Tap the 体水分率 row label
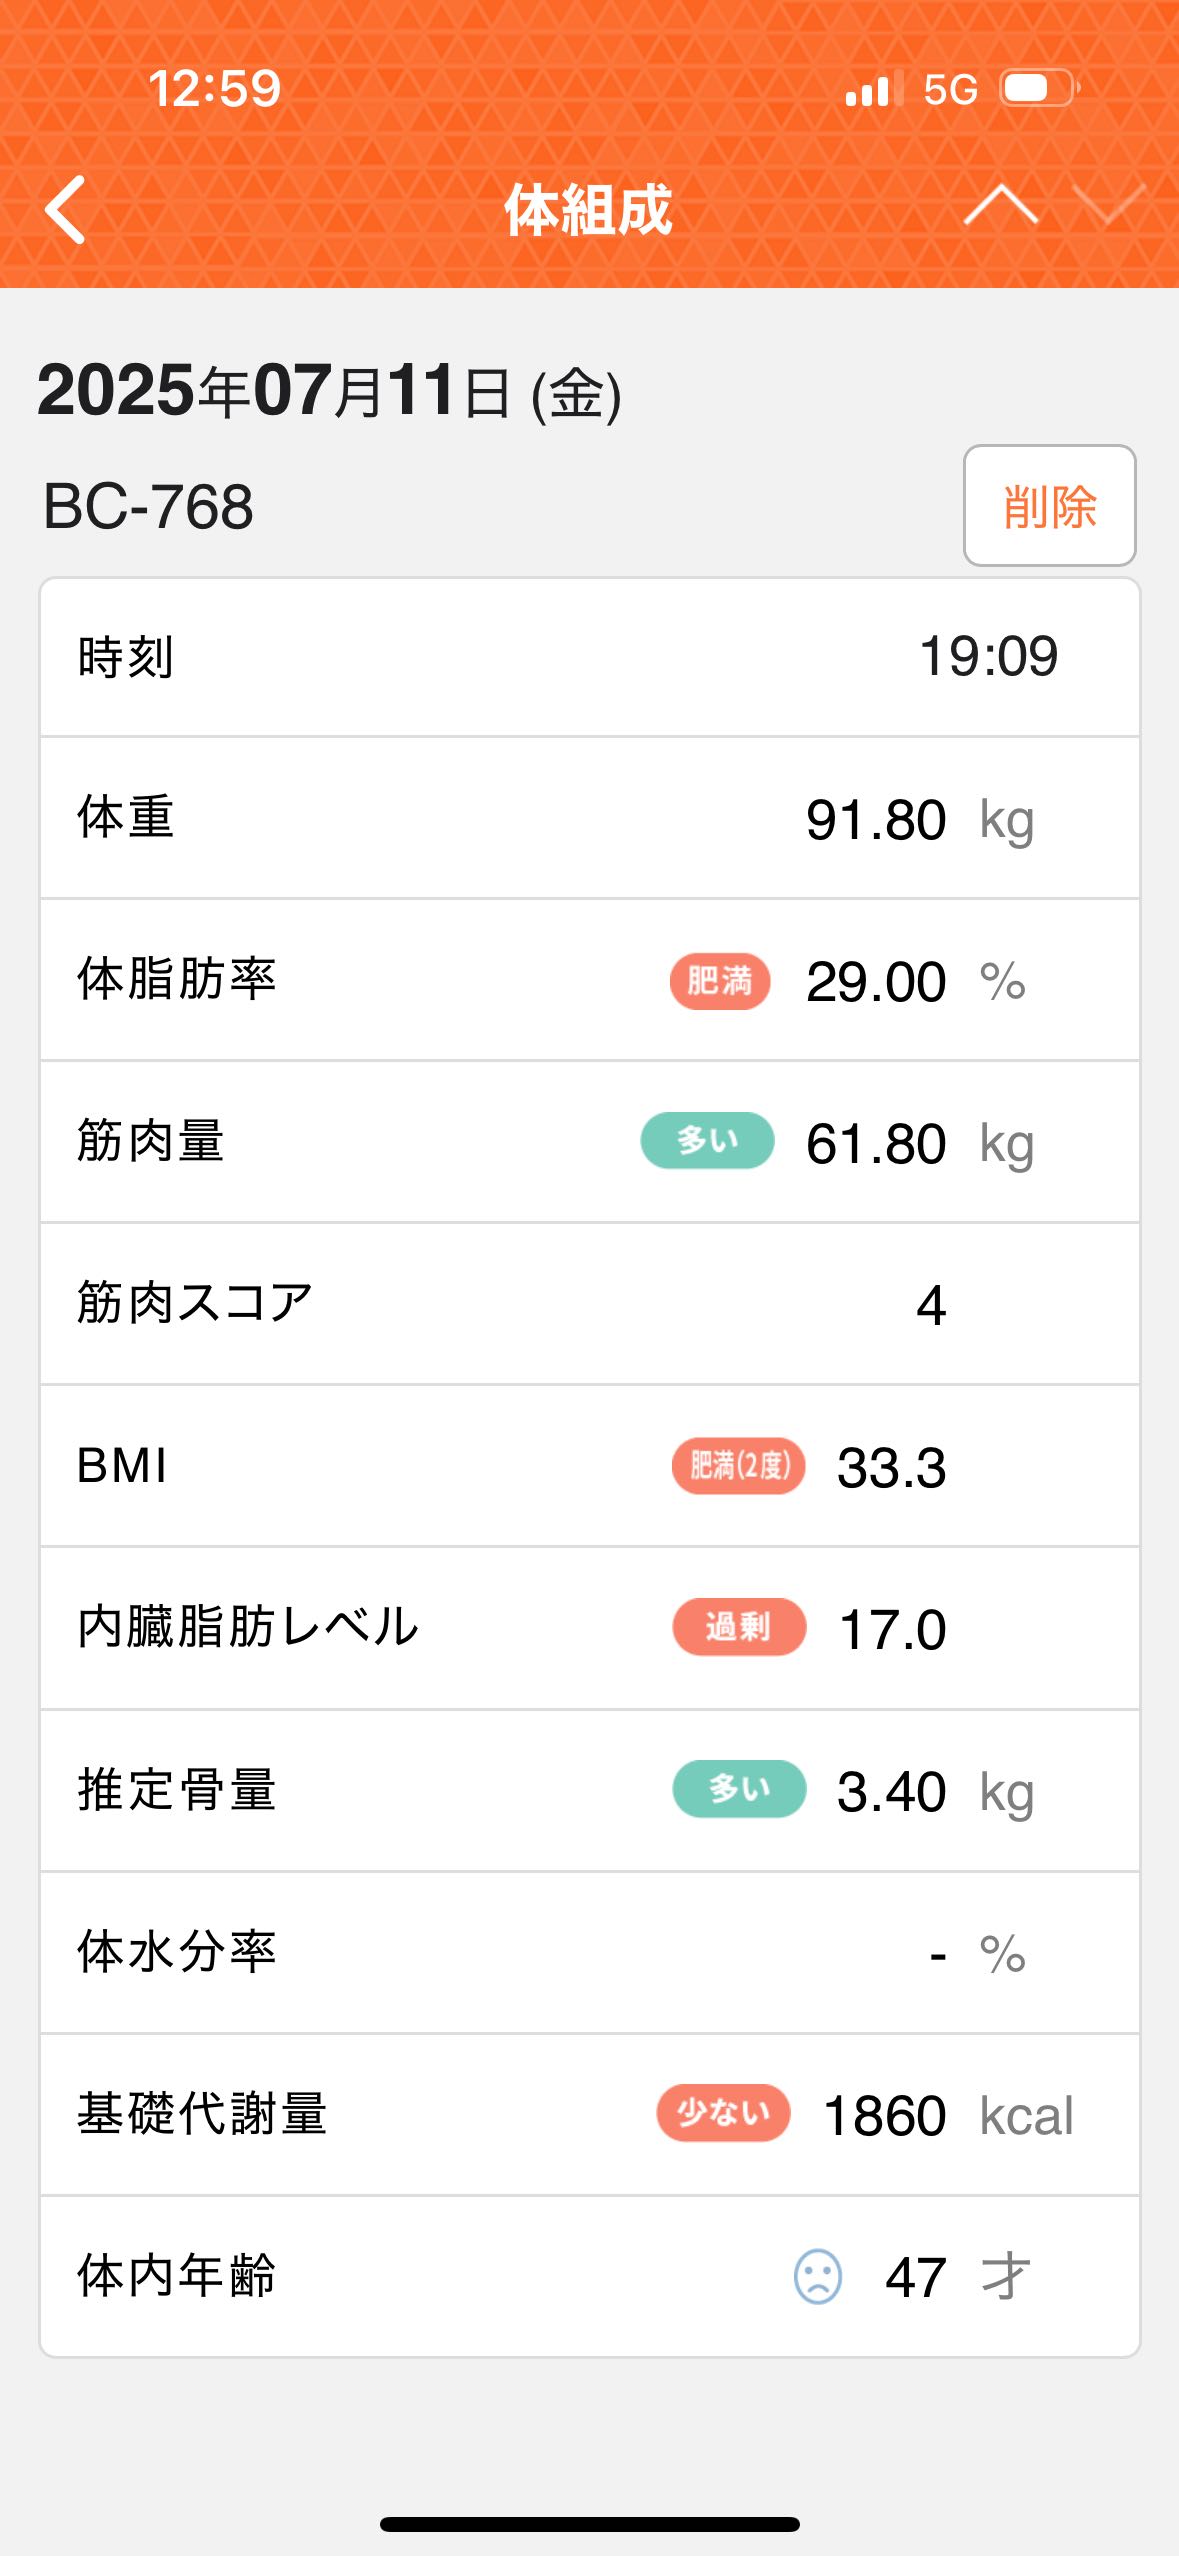 click(x=176, y=1952)
